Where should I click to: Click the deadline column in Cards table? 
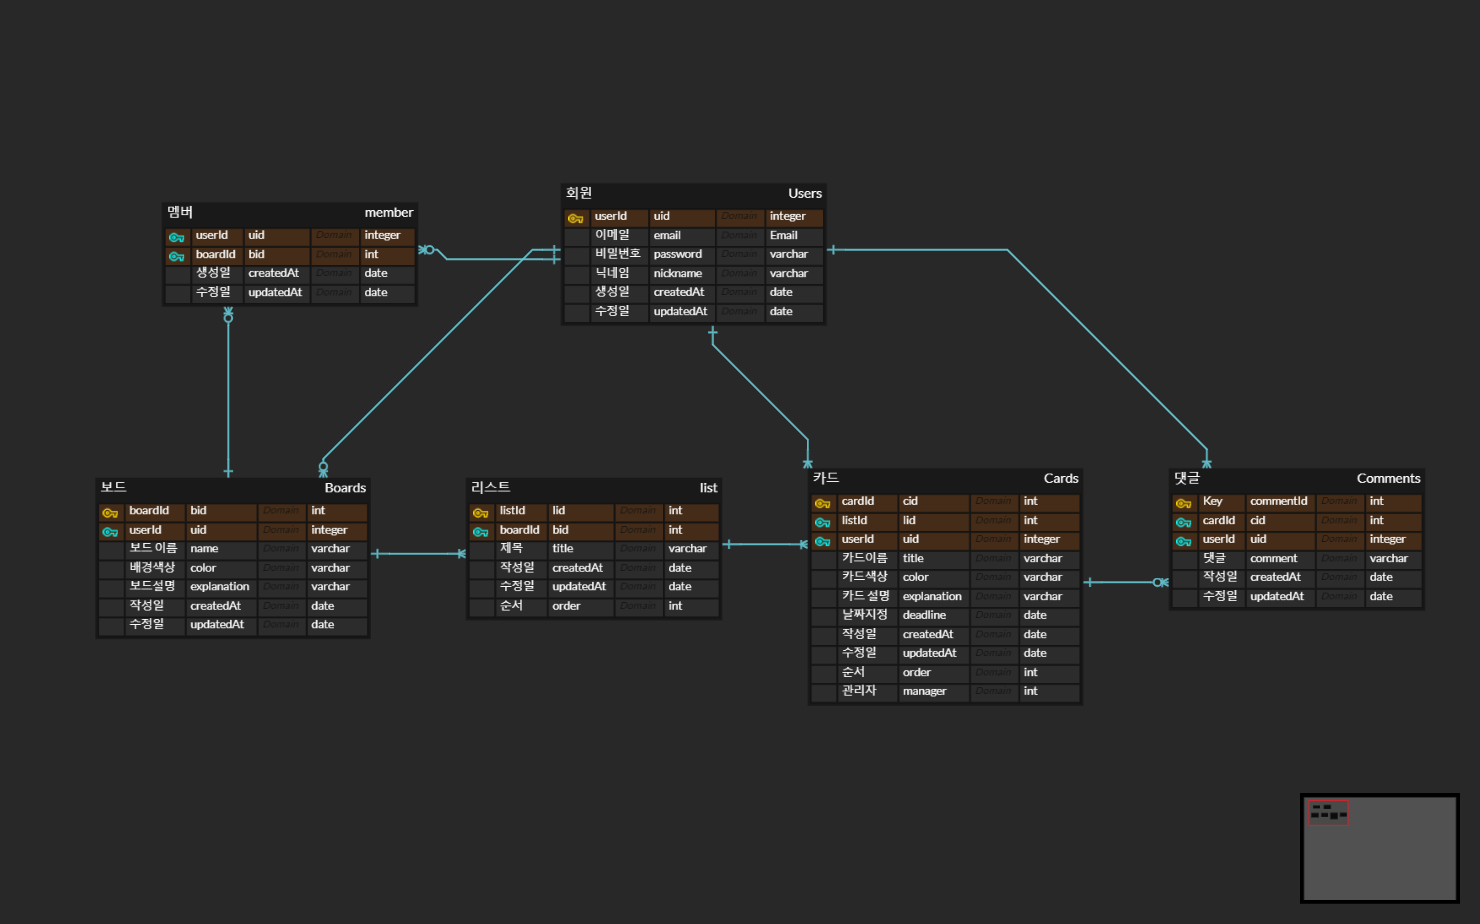924,616
